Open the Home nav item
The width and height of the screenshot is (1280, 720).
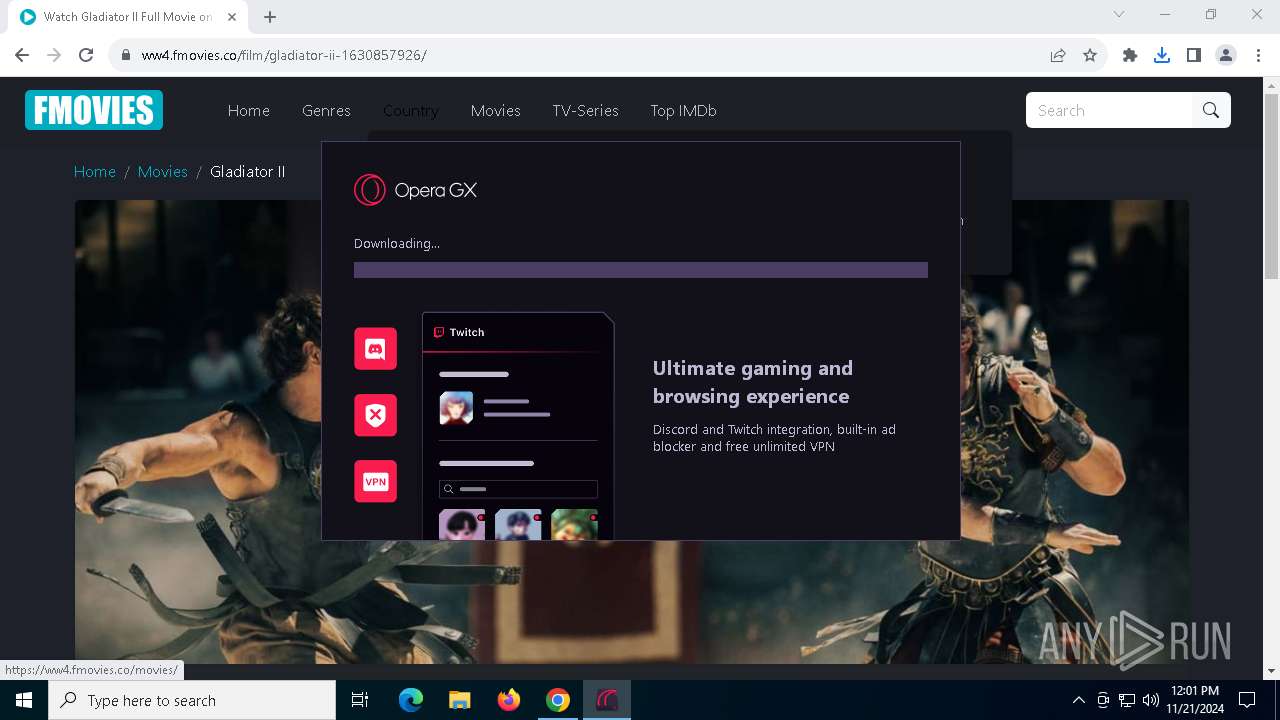[249, 111]
